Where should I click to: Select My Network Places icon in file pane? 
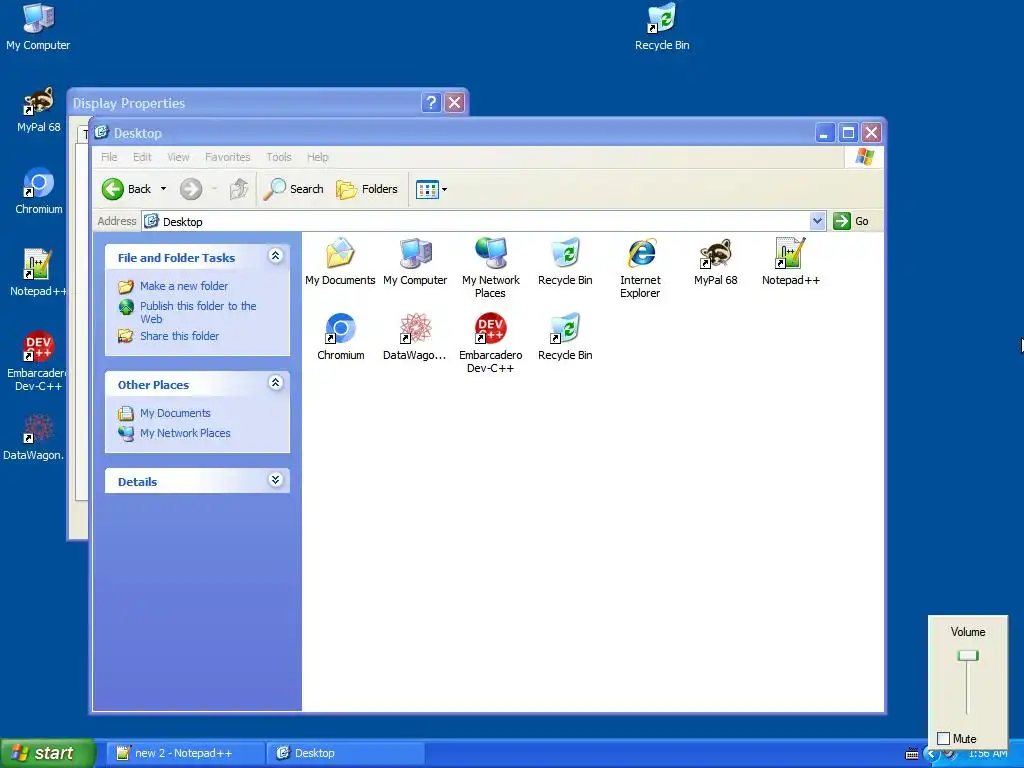[490, 268]
